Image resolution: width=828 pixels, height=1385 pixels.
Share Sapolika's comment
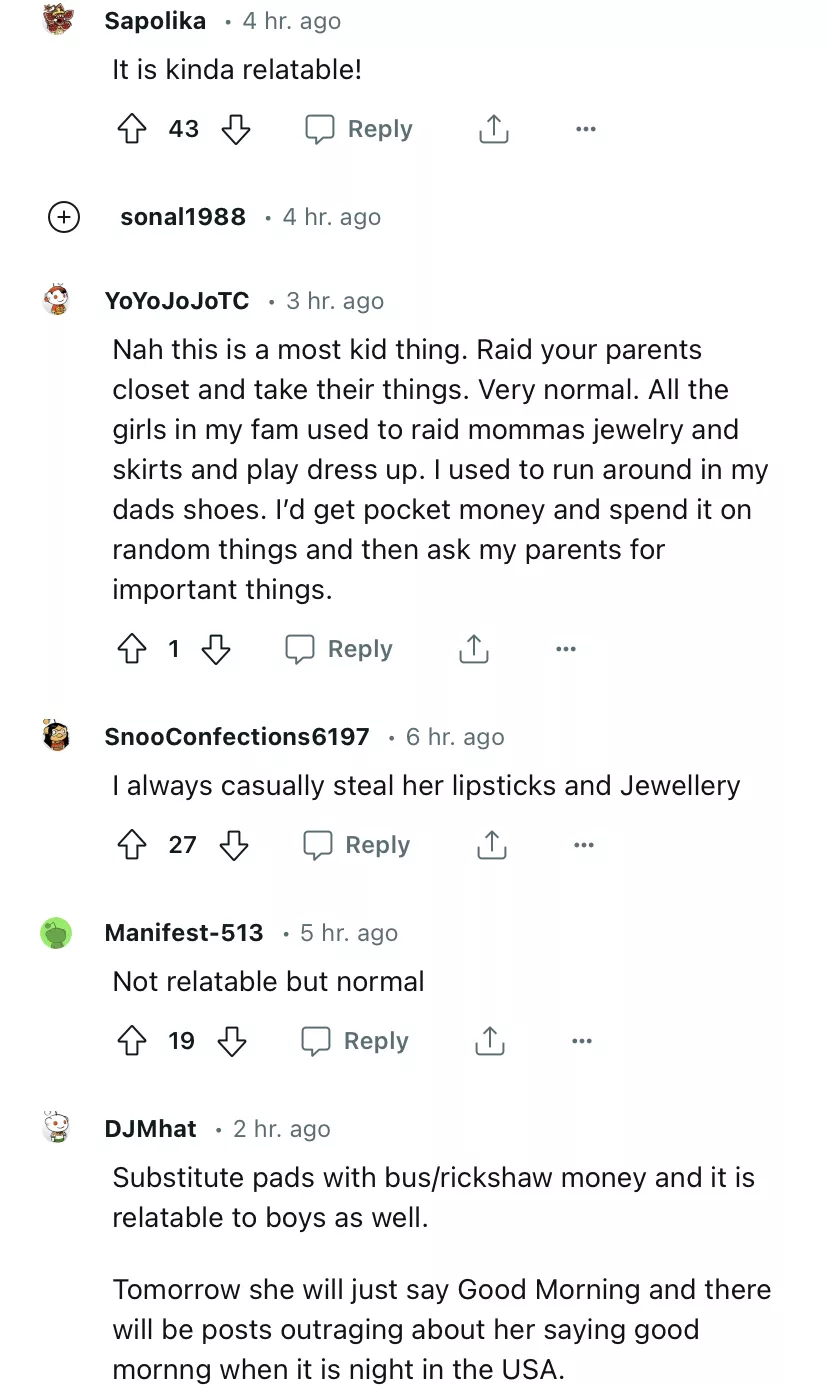493,129
